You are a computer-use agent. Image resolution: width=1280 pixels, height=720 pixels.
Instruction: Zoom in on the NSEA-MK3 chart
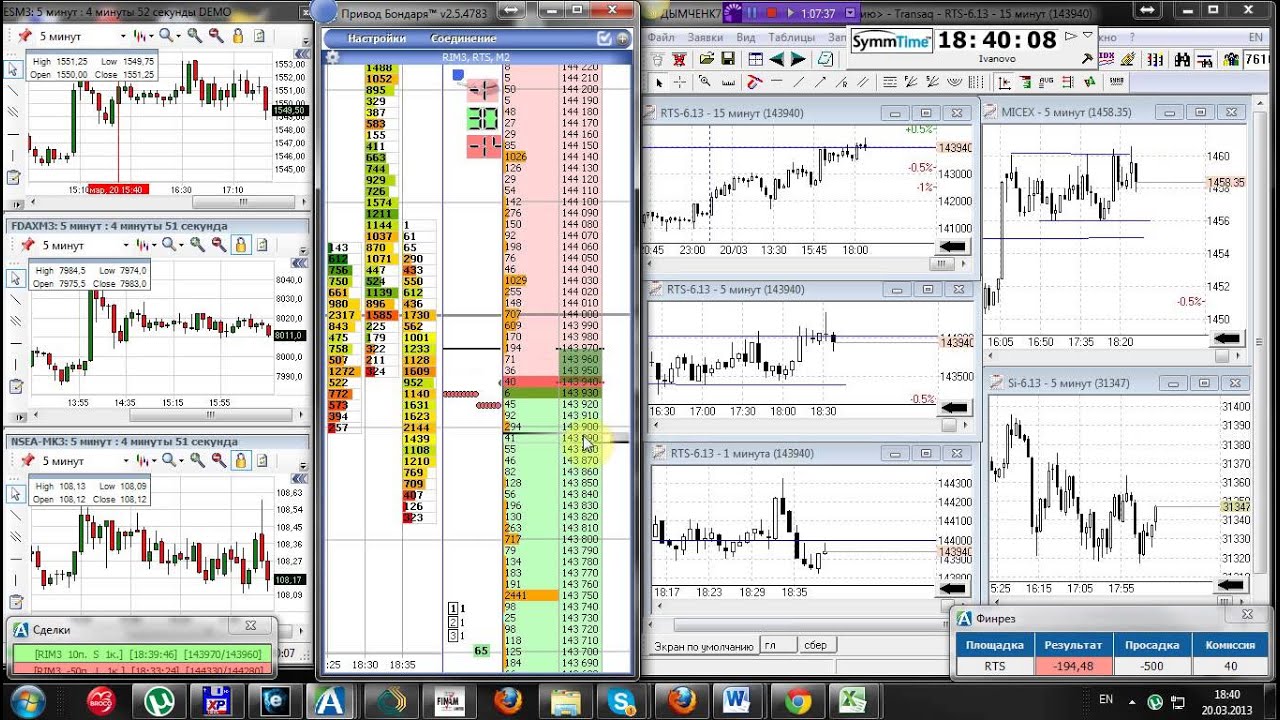click(x=197, y=460)
